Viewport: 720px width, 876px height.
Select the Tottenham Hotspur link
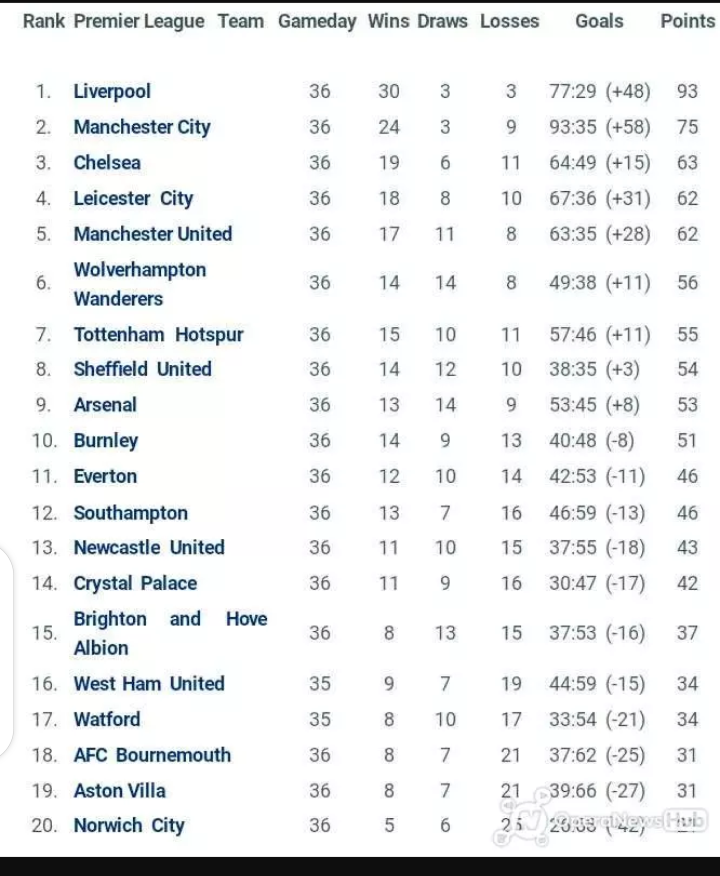click(158, 335)
